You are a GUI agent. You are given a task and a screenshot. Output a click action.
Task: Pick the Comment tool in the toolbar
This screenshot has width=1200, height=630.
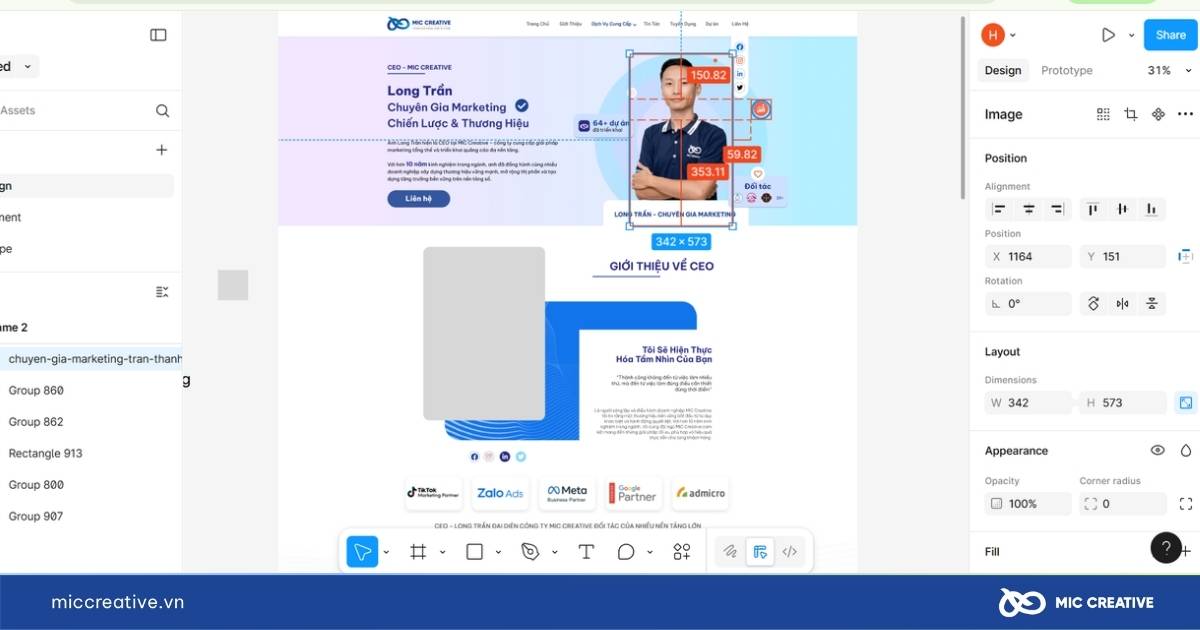626,551
